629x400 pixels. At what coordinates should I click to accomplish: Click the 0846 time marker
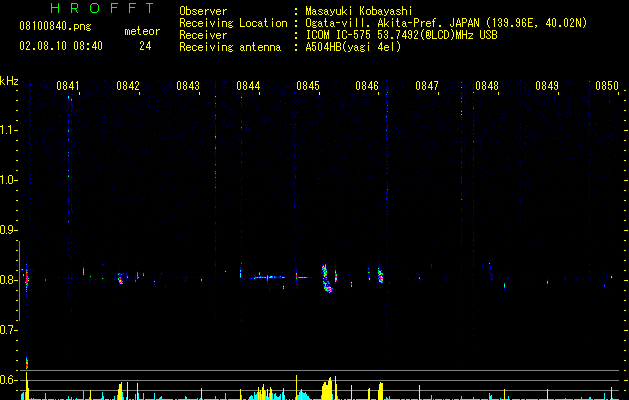pyautogui.click(x=367, y=86)
